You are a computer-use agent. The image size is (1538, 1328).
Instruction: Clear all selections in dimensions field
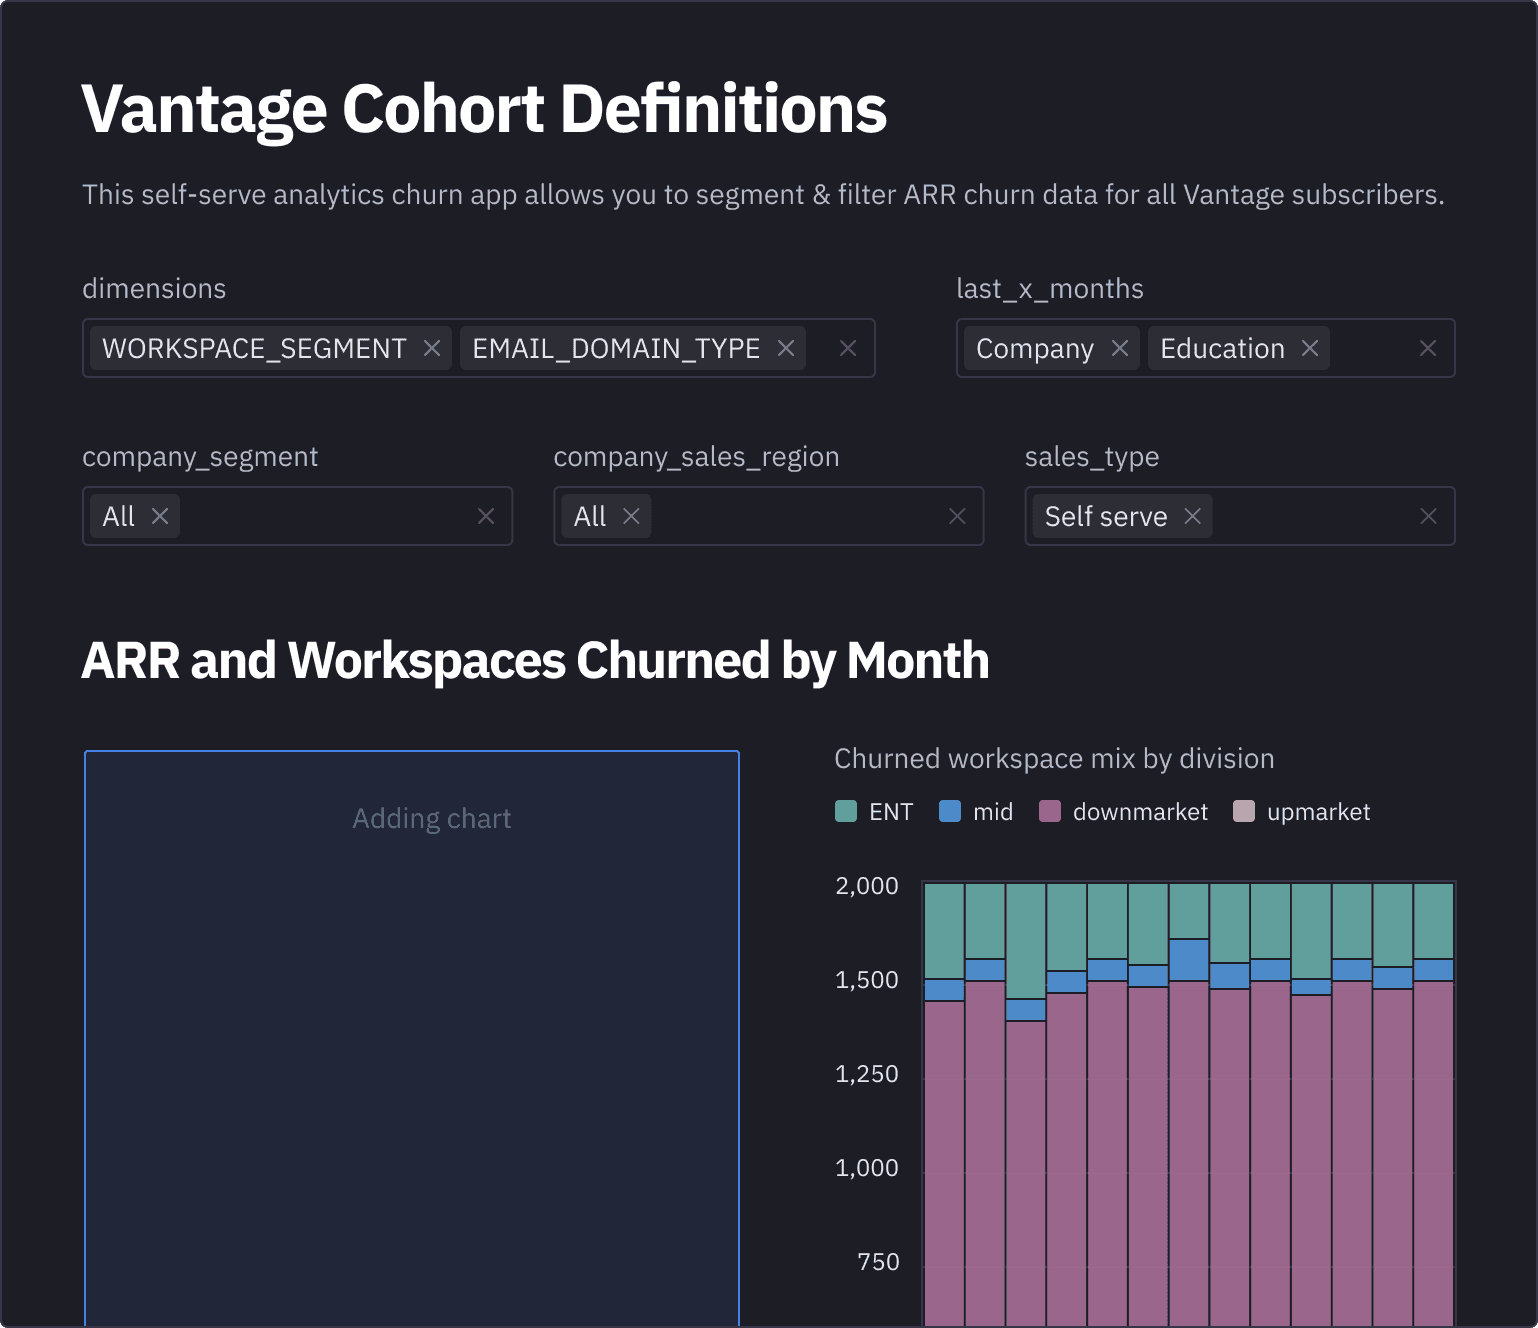848,348
